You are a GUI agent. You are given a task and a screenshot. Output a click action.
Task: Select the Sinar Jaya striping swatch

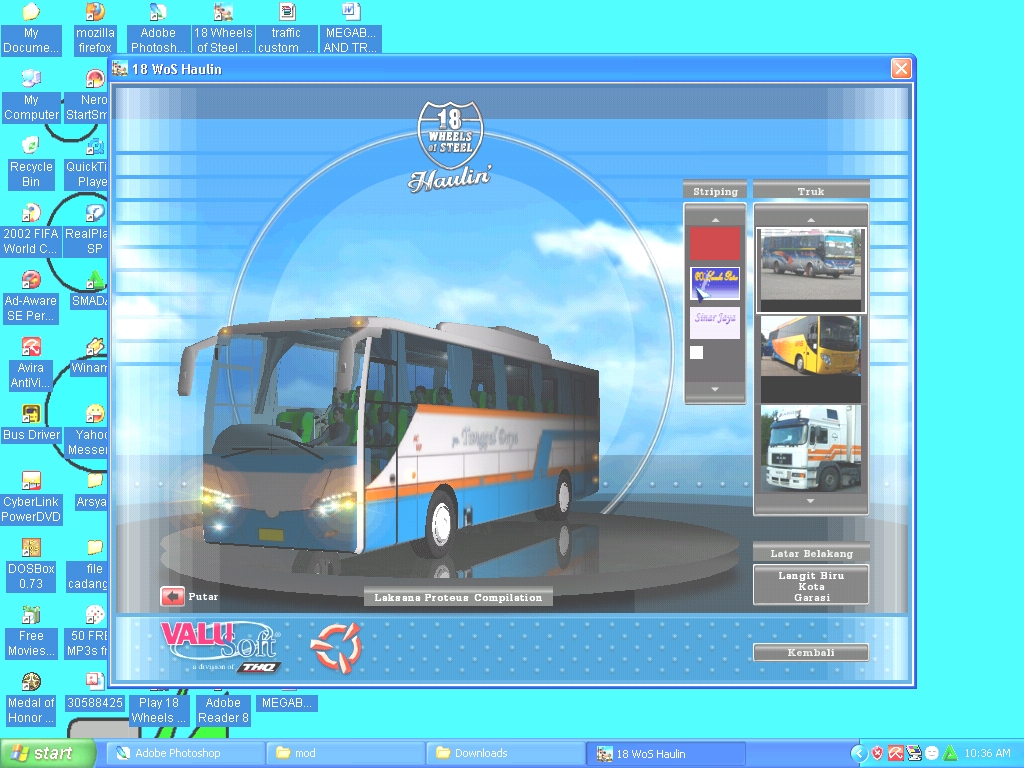(715, 323)
